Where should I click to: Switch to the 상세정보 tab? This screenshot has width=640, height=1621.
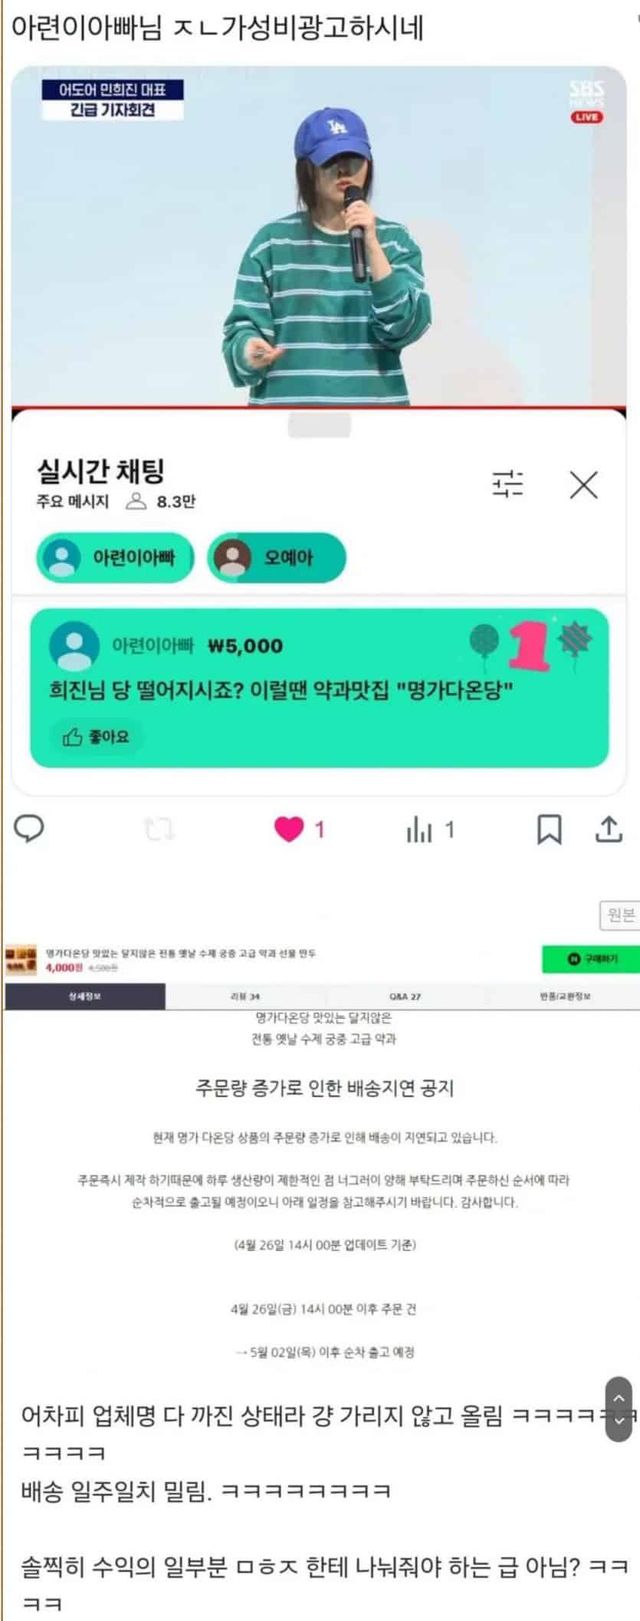click(x=84, y=996)
